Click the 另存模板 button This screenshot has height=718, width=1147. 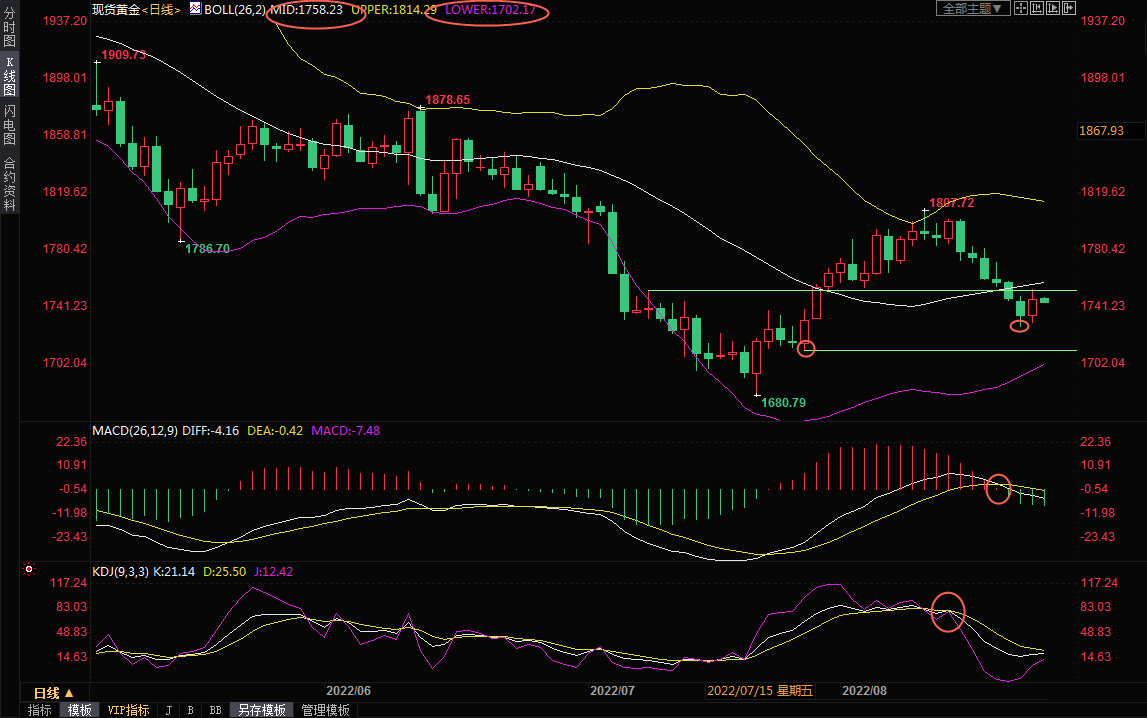coord(260,710)
